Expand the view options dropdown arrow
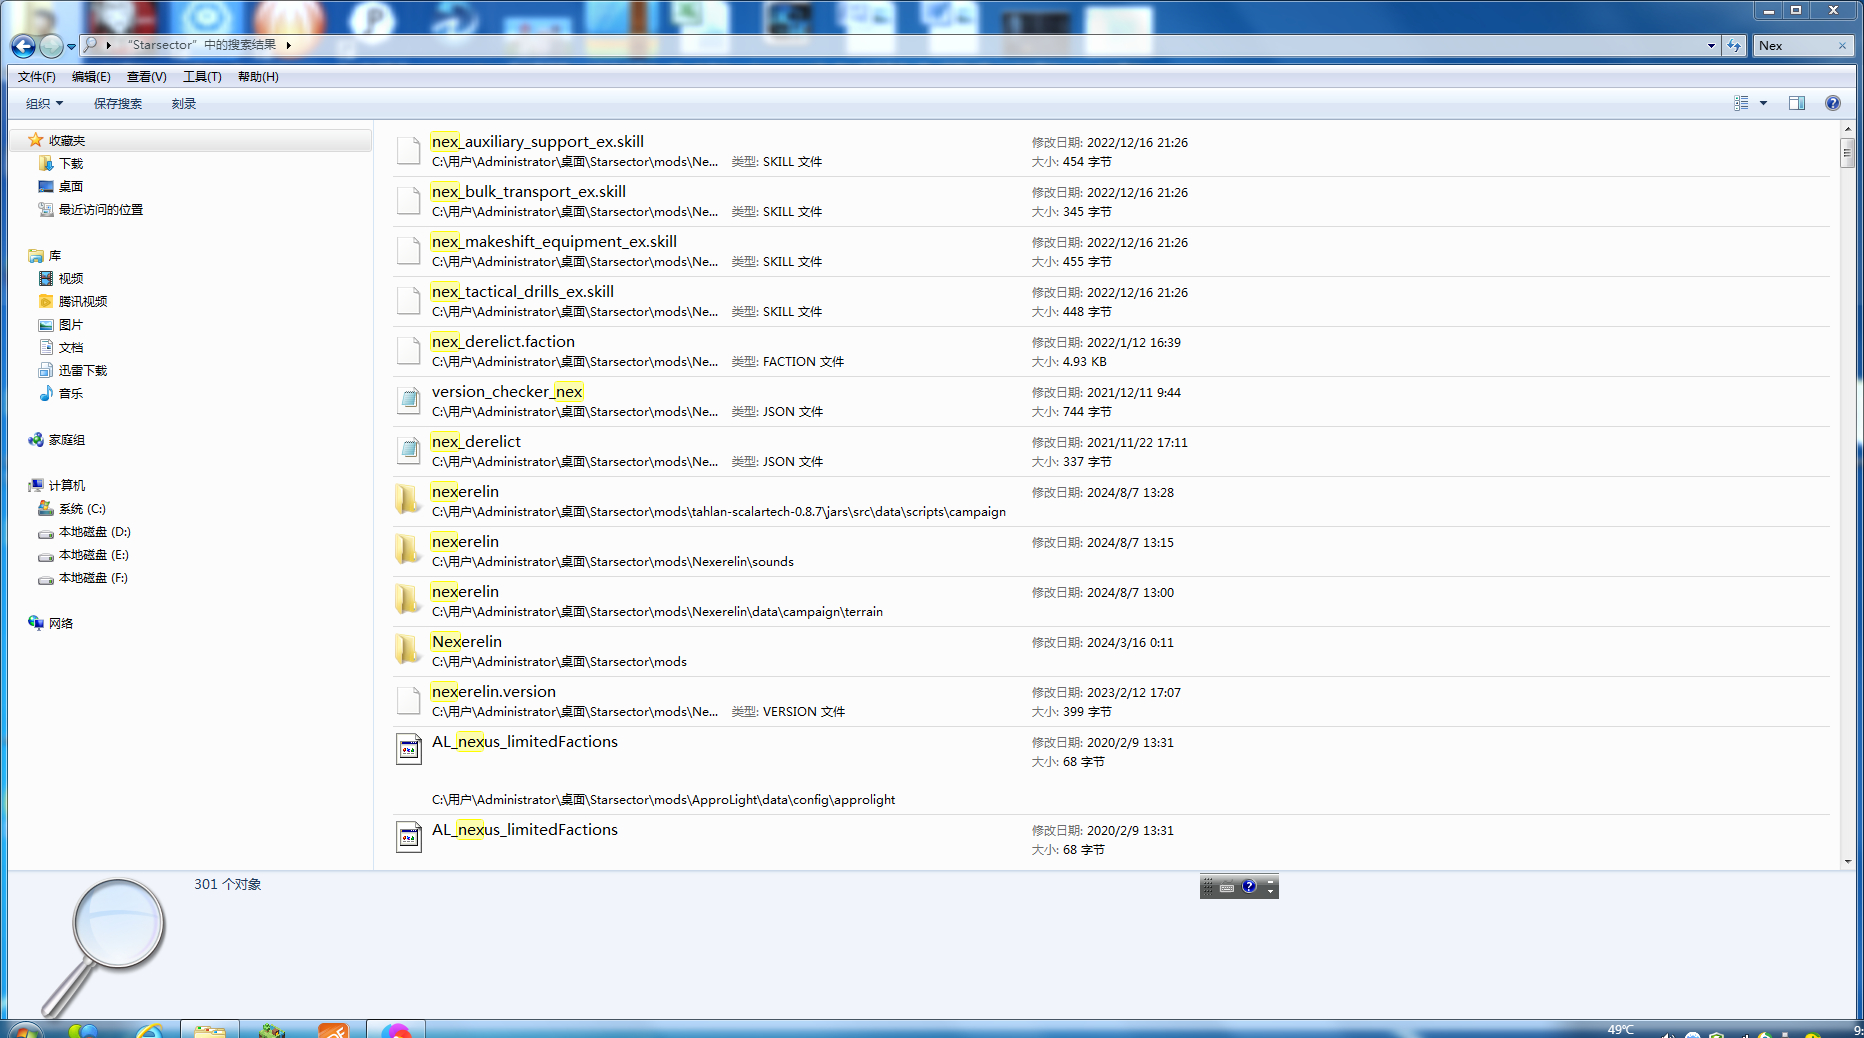The image size is (1864, 1038). [x=1763, y=103]
